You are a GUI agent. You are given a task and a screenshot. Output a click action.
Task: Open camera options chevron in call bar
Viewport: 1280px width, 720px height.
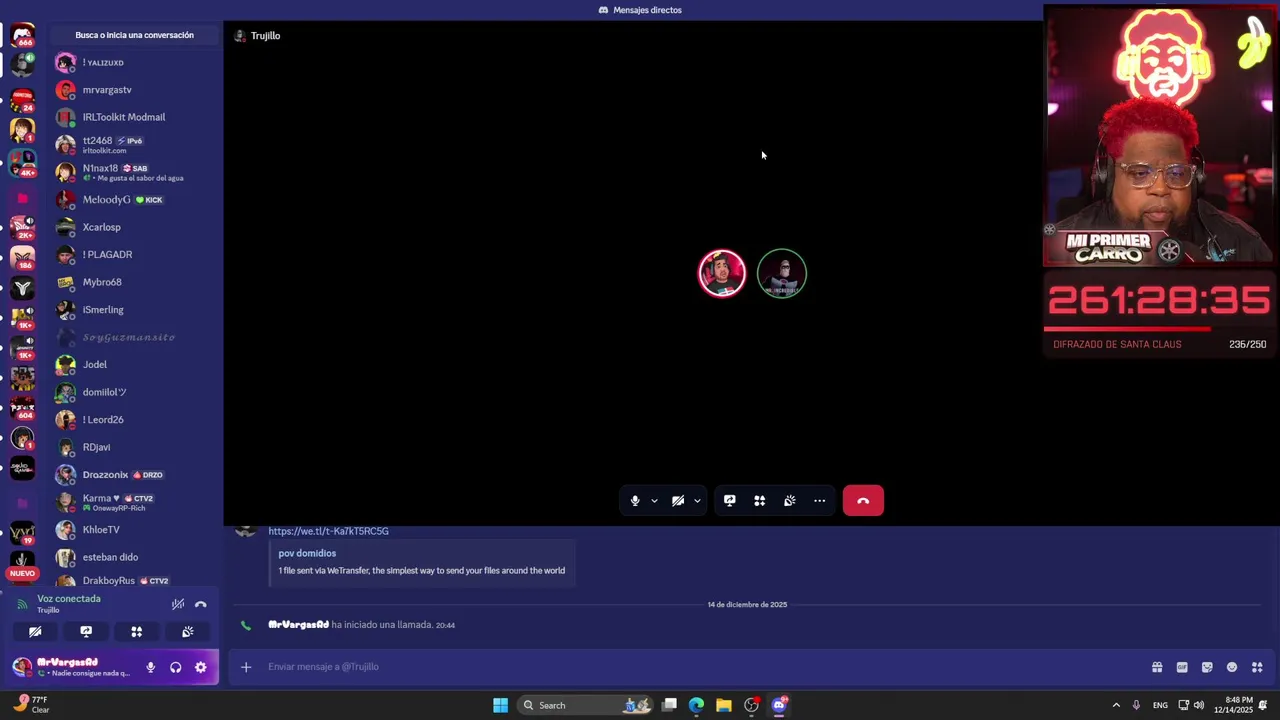[x=697, y=501]
